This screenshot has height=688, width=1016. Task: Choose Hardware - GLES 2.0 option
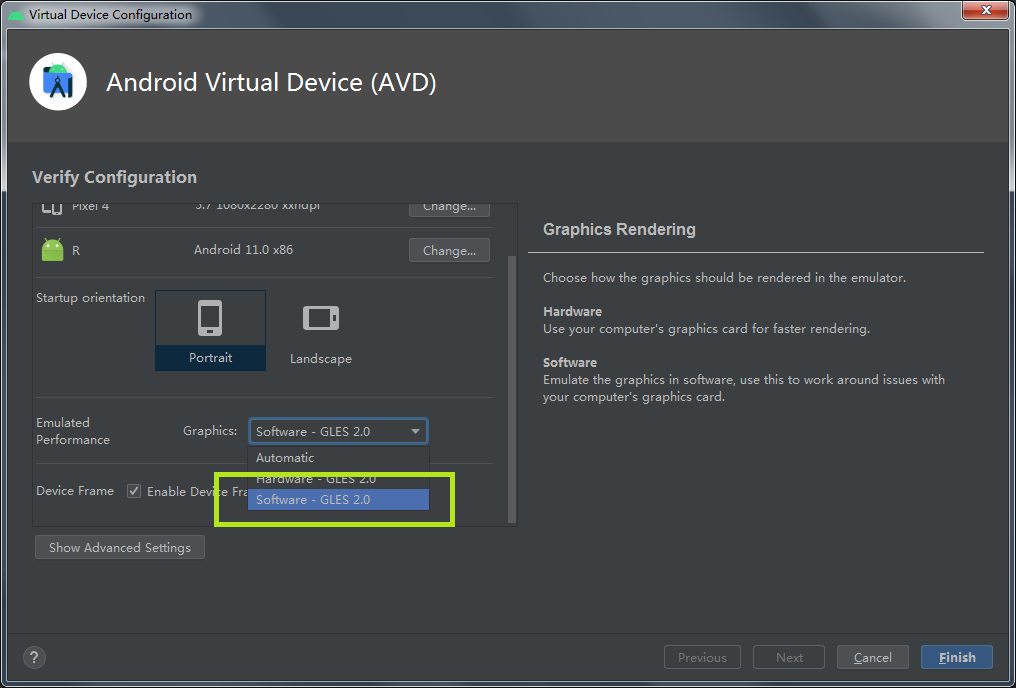[338, 479]
